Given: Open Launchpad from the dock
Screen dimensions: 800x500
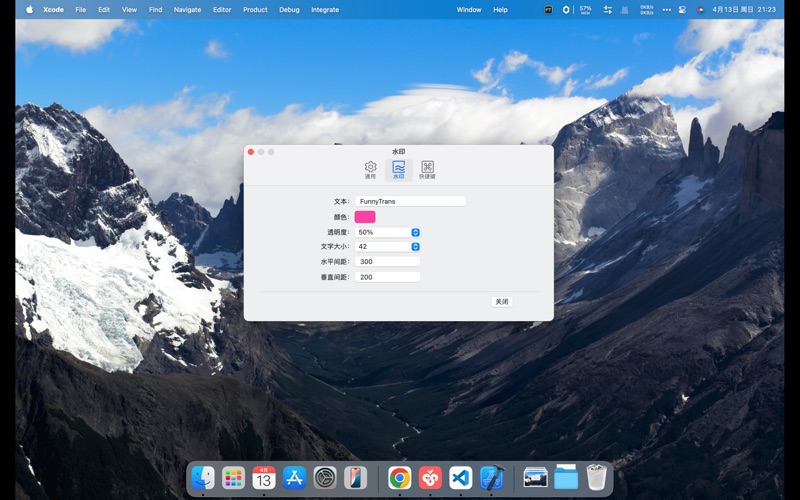Looking at the screenshot, I should (x=233, y=478).
